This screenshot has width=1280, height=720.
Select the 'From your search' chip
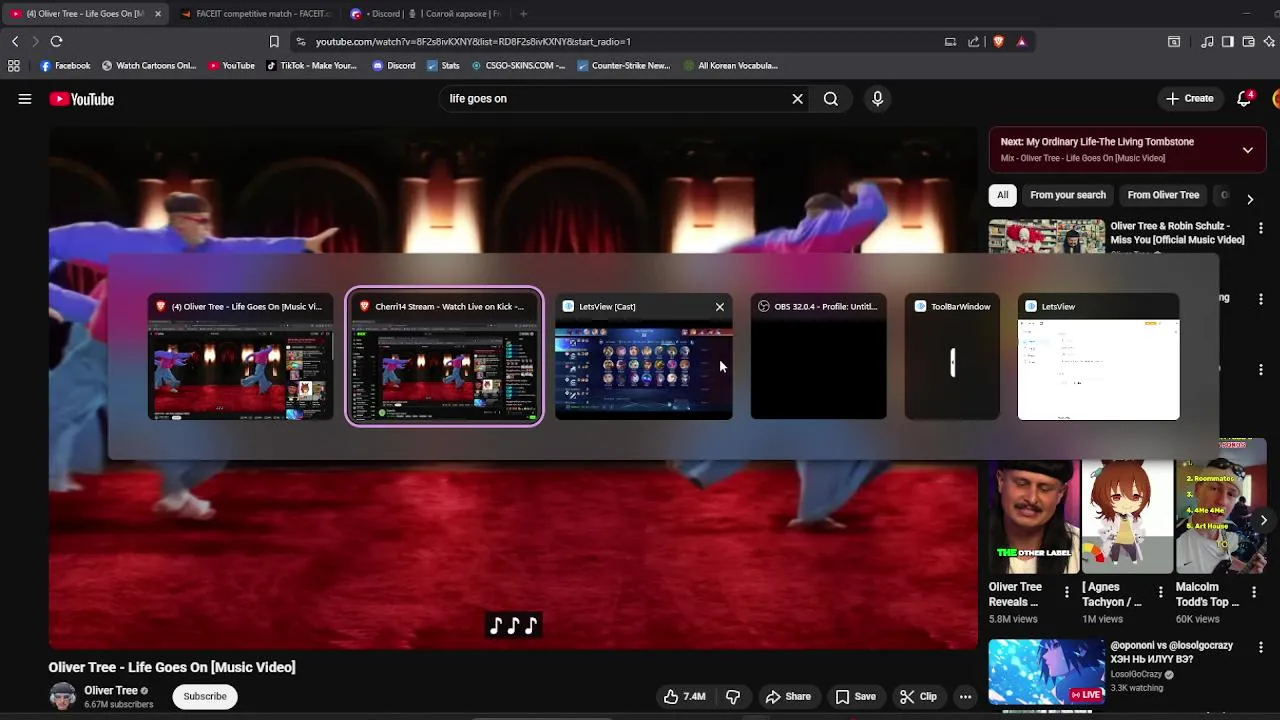click(1067, 195)
